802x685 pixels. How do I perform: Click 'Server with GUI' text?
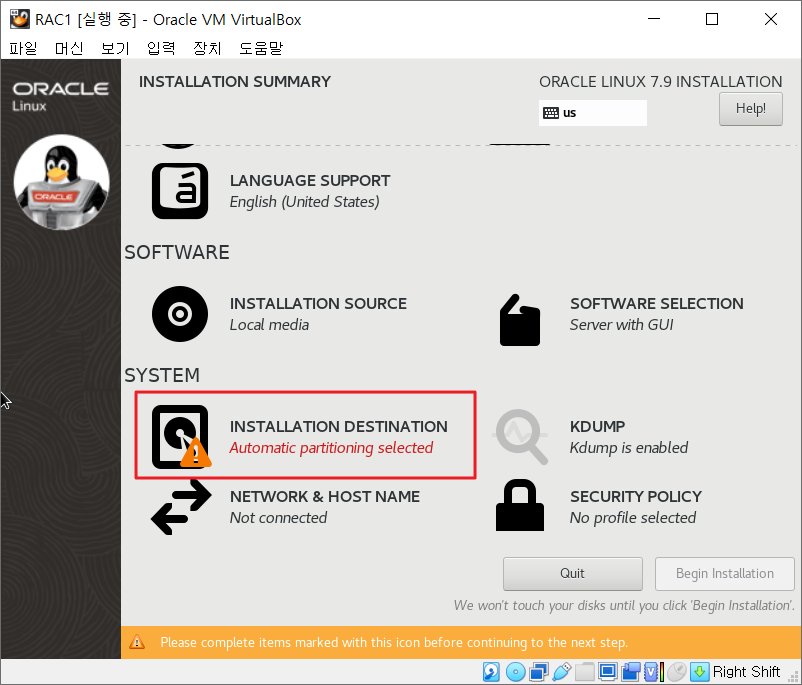(x=621, y=325)
